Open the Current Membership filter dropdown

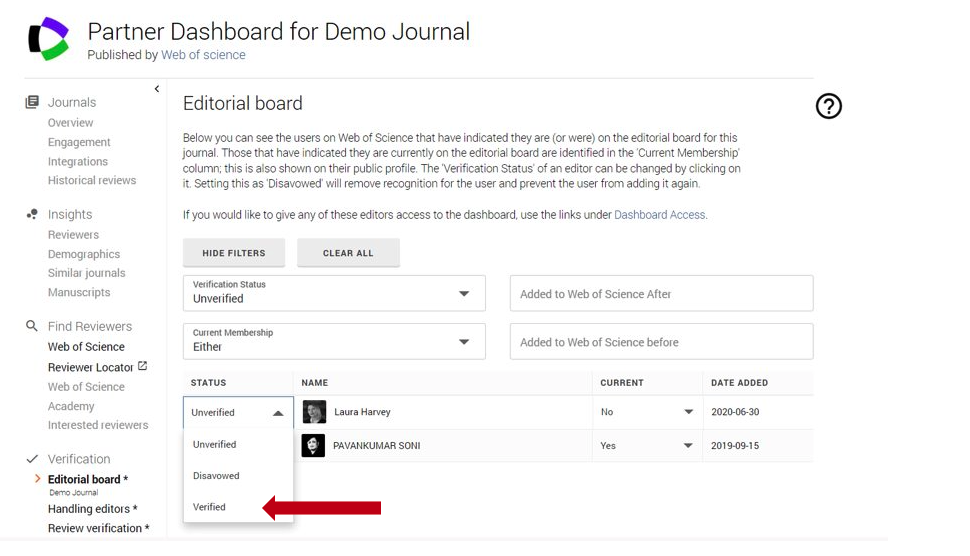click(334, 341)
